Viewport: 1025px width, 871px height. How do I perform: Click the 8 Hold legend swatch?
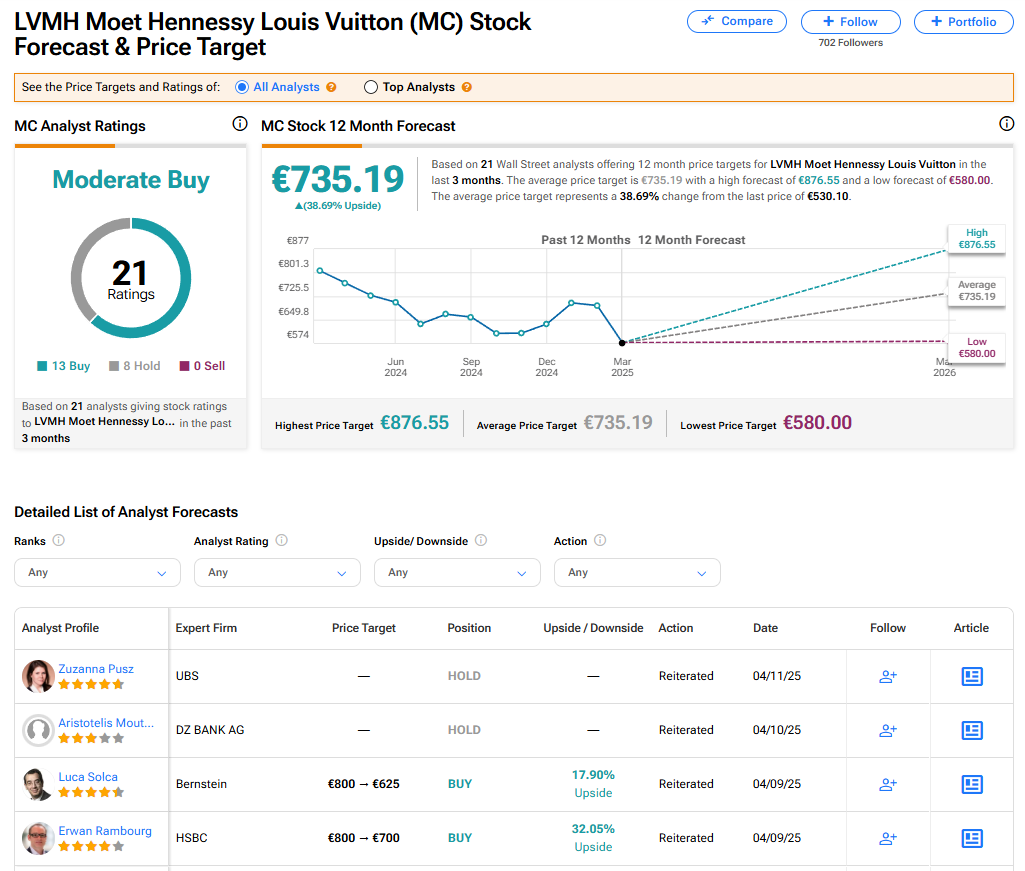(x=114, y=366)
